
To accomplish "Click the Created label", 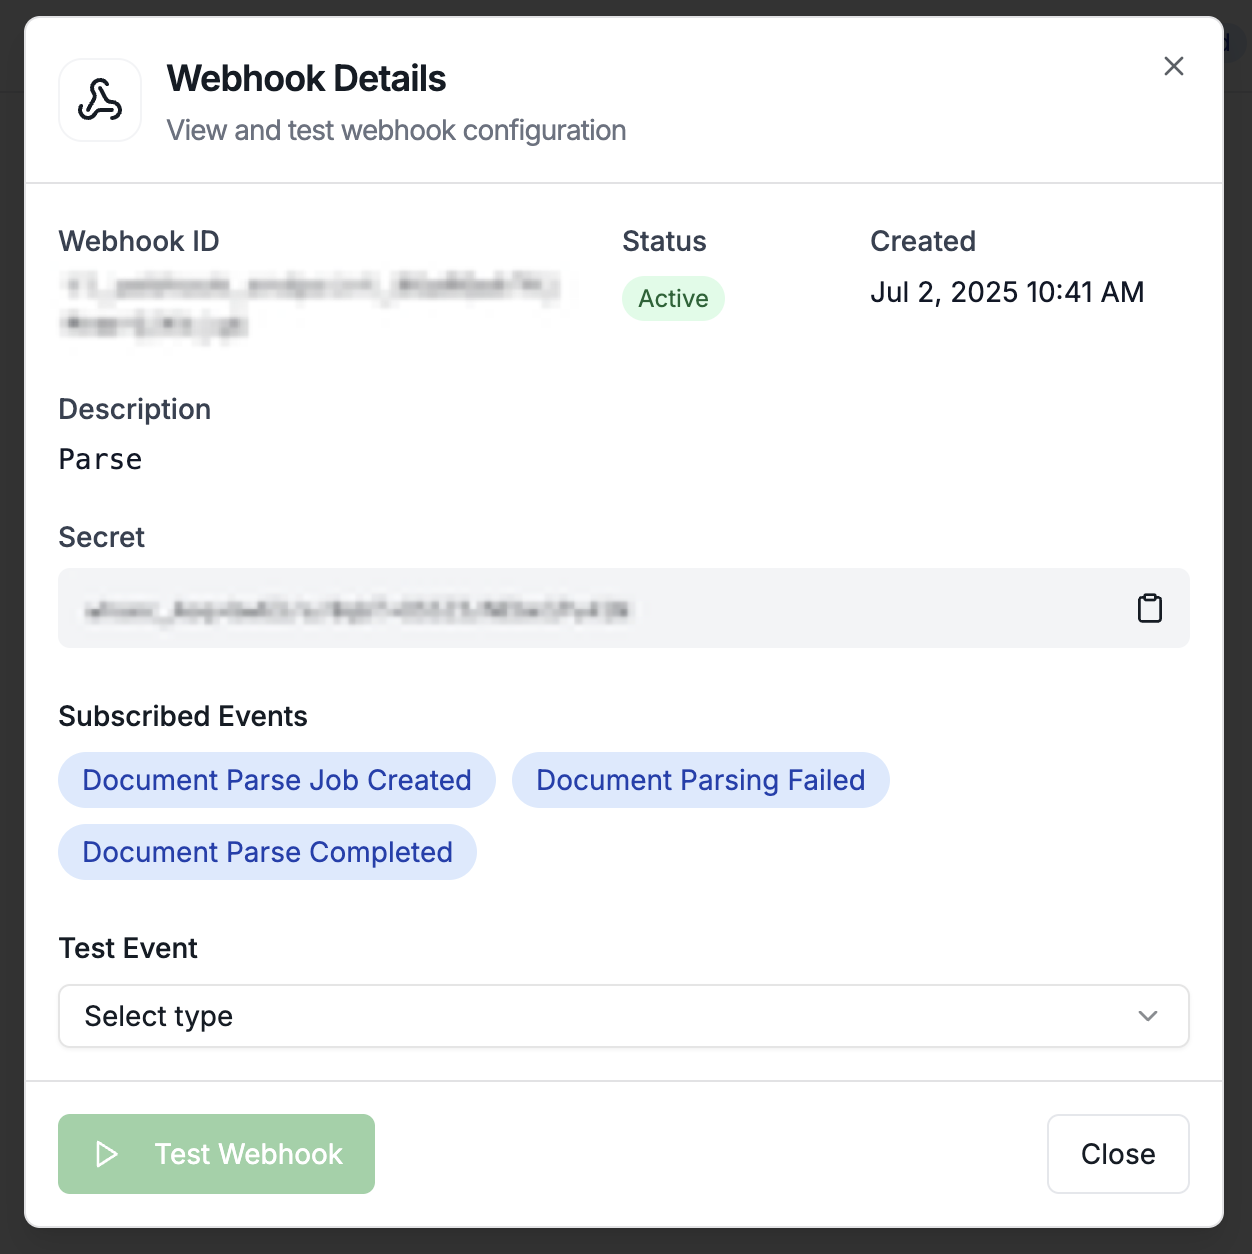I will 923,241.
